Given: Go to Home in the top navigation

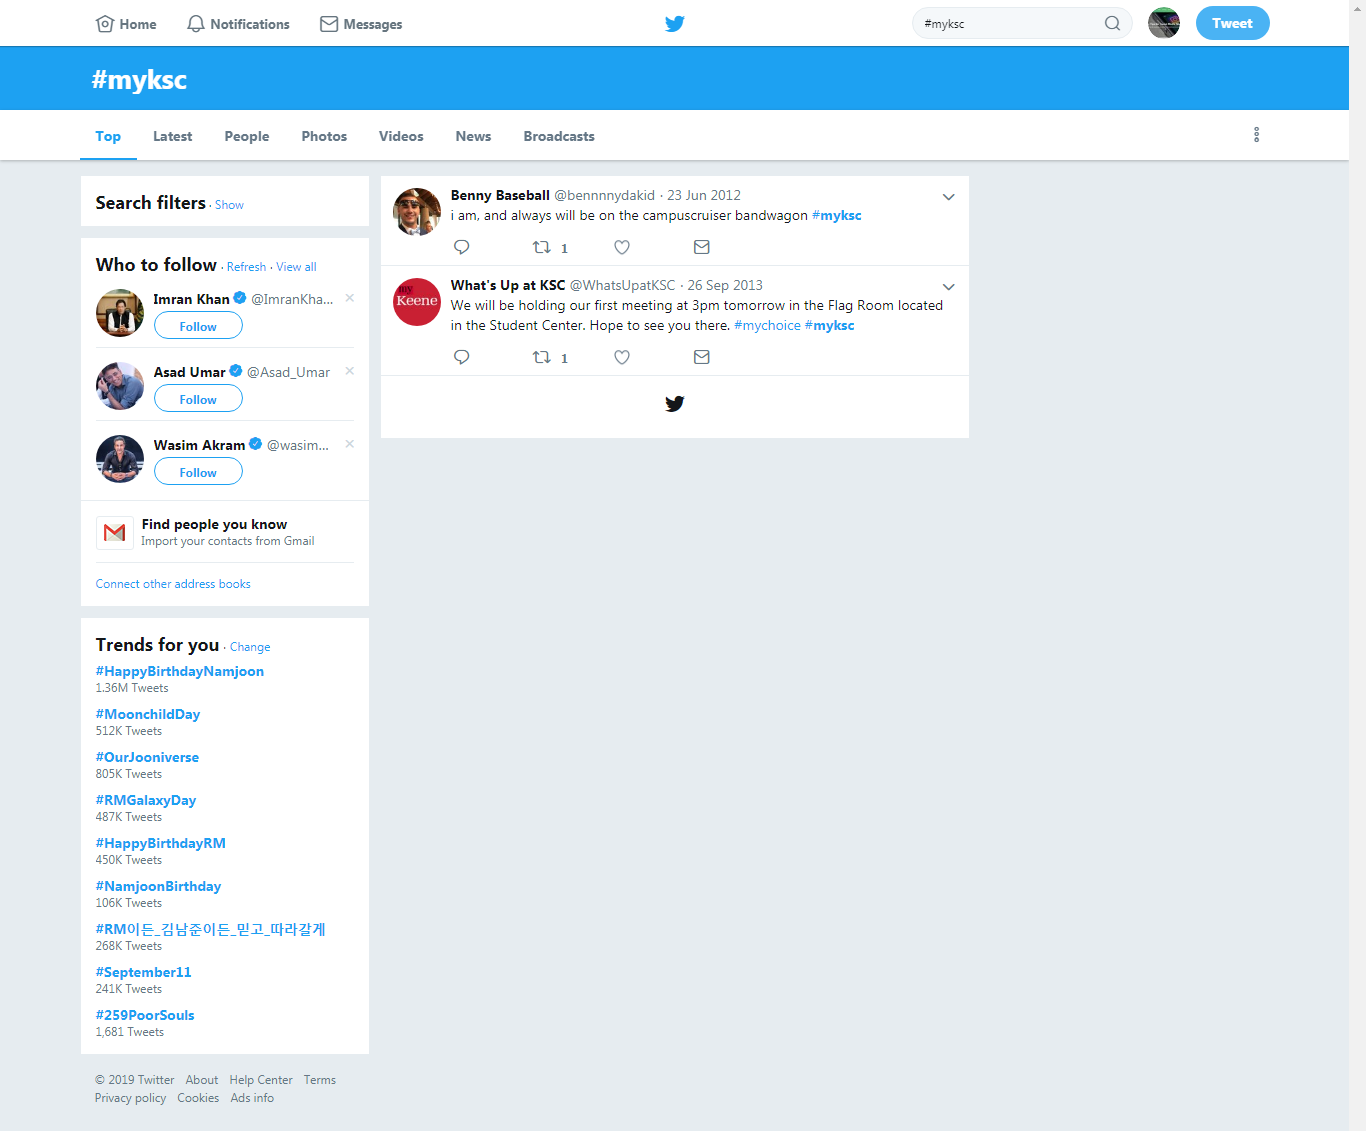Looking at the screenshot, I should coord(126,24).
